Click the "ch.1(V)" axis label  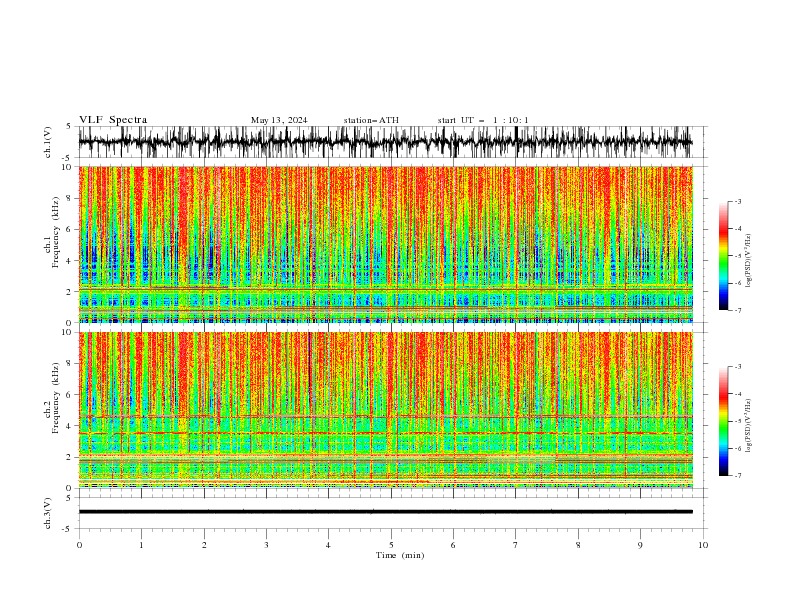click(48, 142)
